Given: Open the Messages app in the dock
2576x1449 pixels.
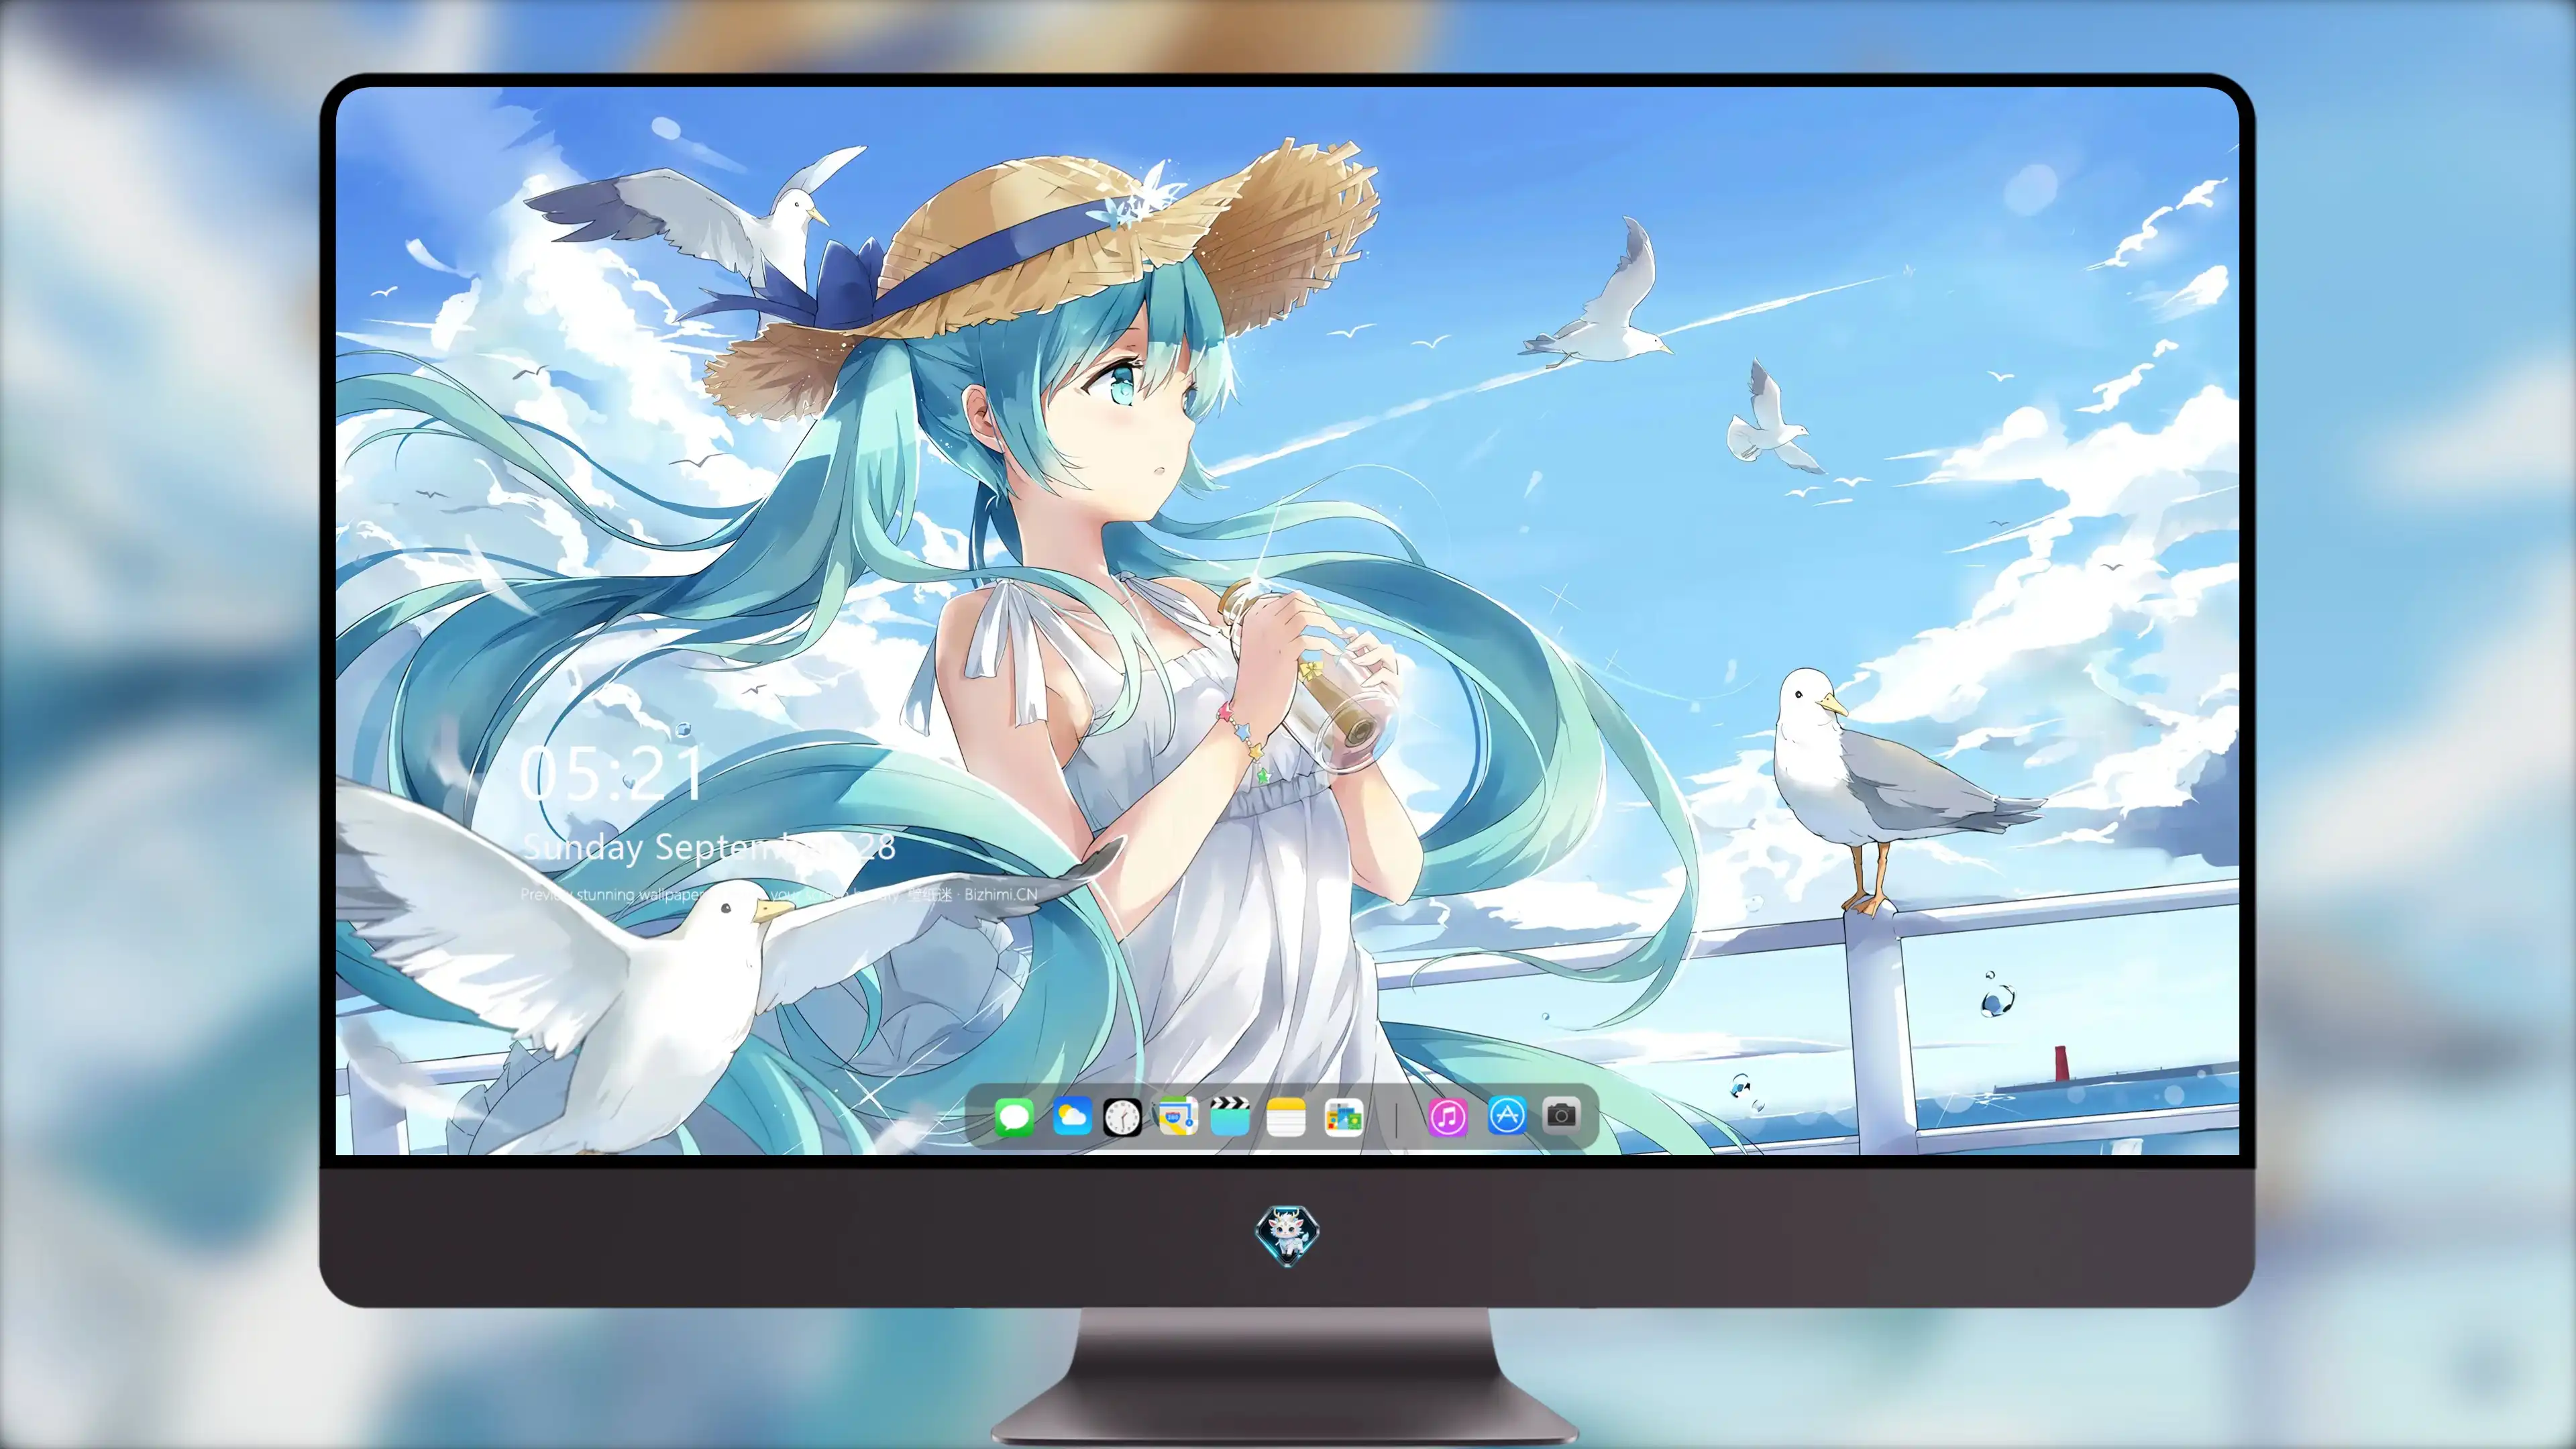Looking at the screenshot, I should [1014, 1116].
